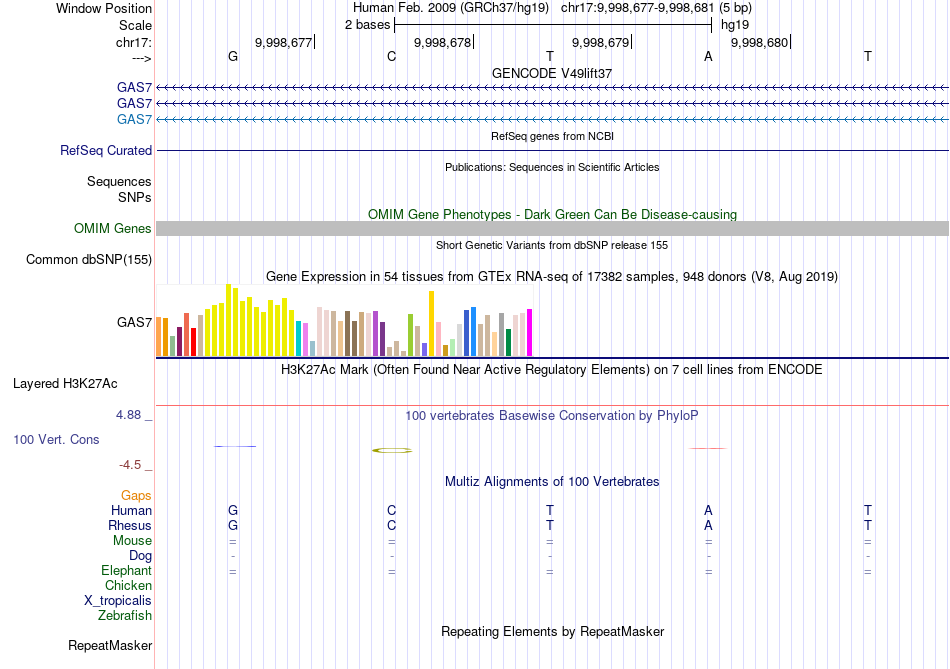Click the 100 Vert. Cons track label
The image size is (950, 669).
coord(56,440)
